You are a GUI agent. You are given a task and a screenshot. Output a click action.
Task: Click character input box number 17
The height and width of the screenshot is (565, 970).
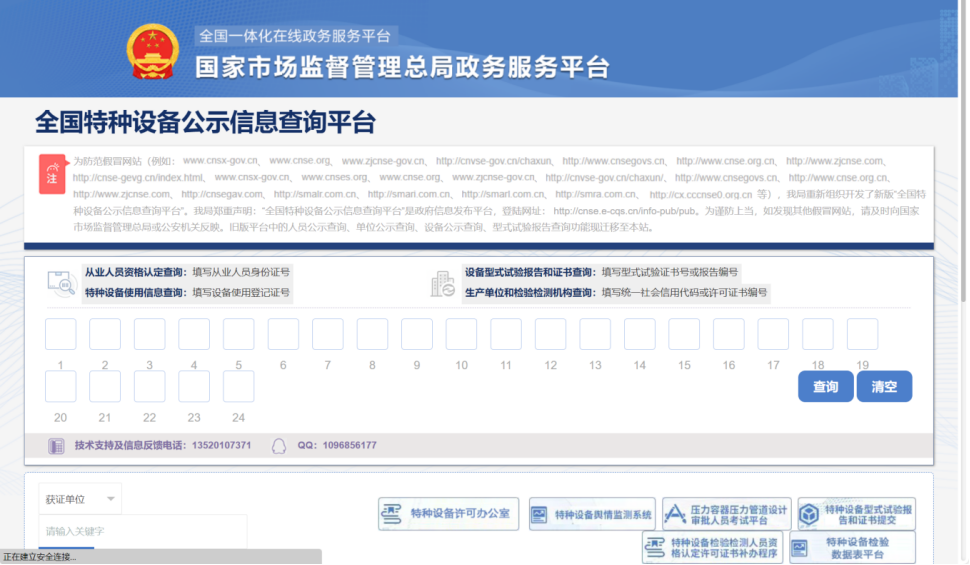(773, 334)
